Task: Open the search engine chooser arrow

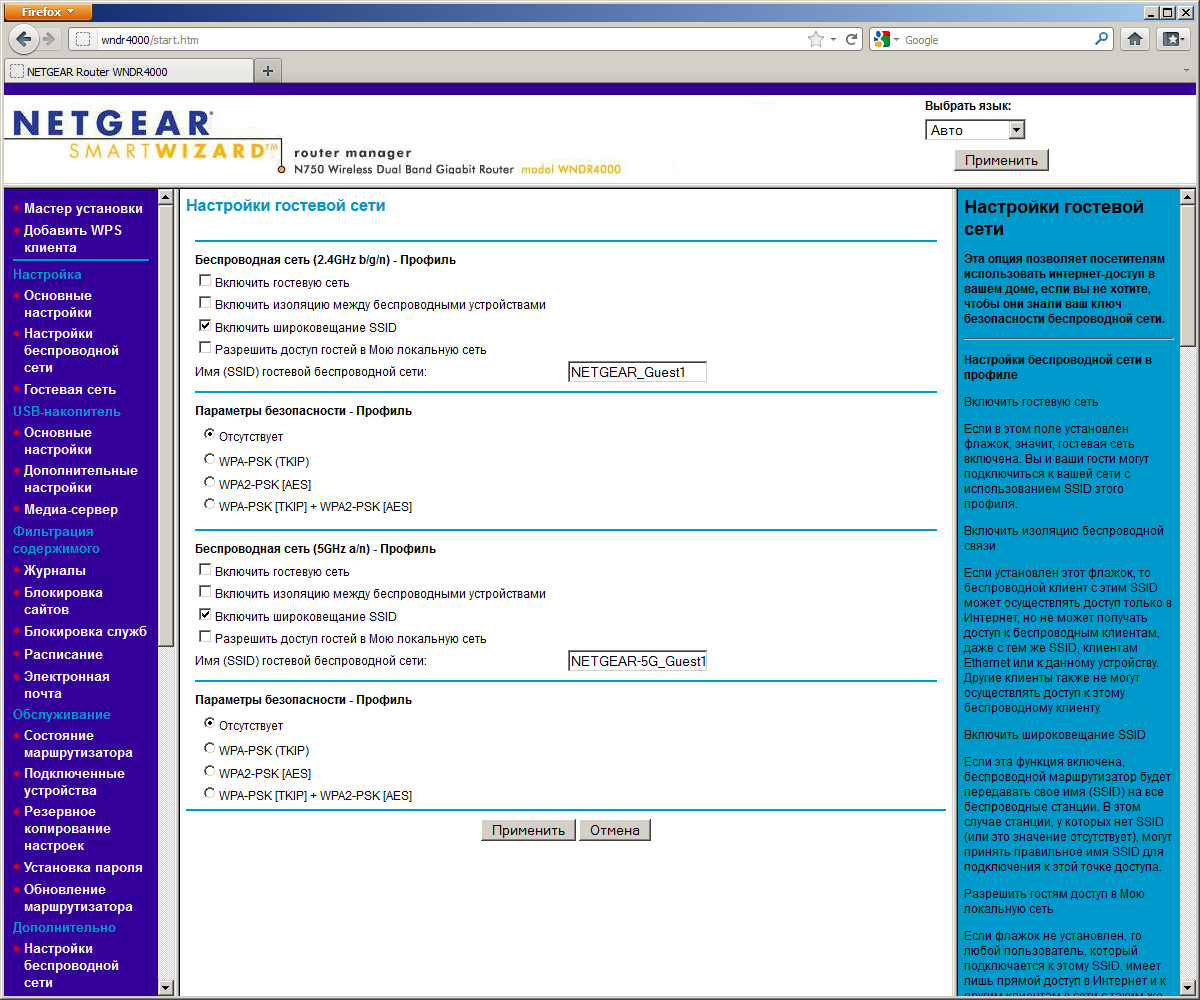Action: coord(897,40)
